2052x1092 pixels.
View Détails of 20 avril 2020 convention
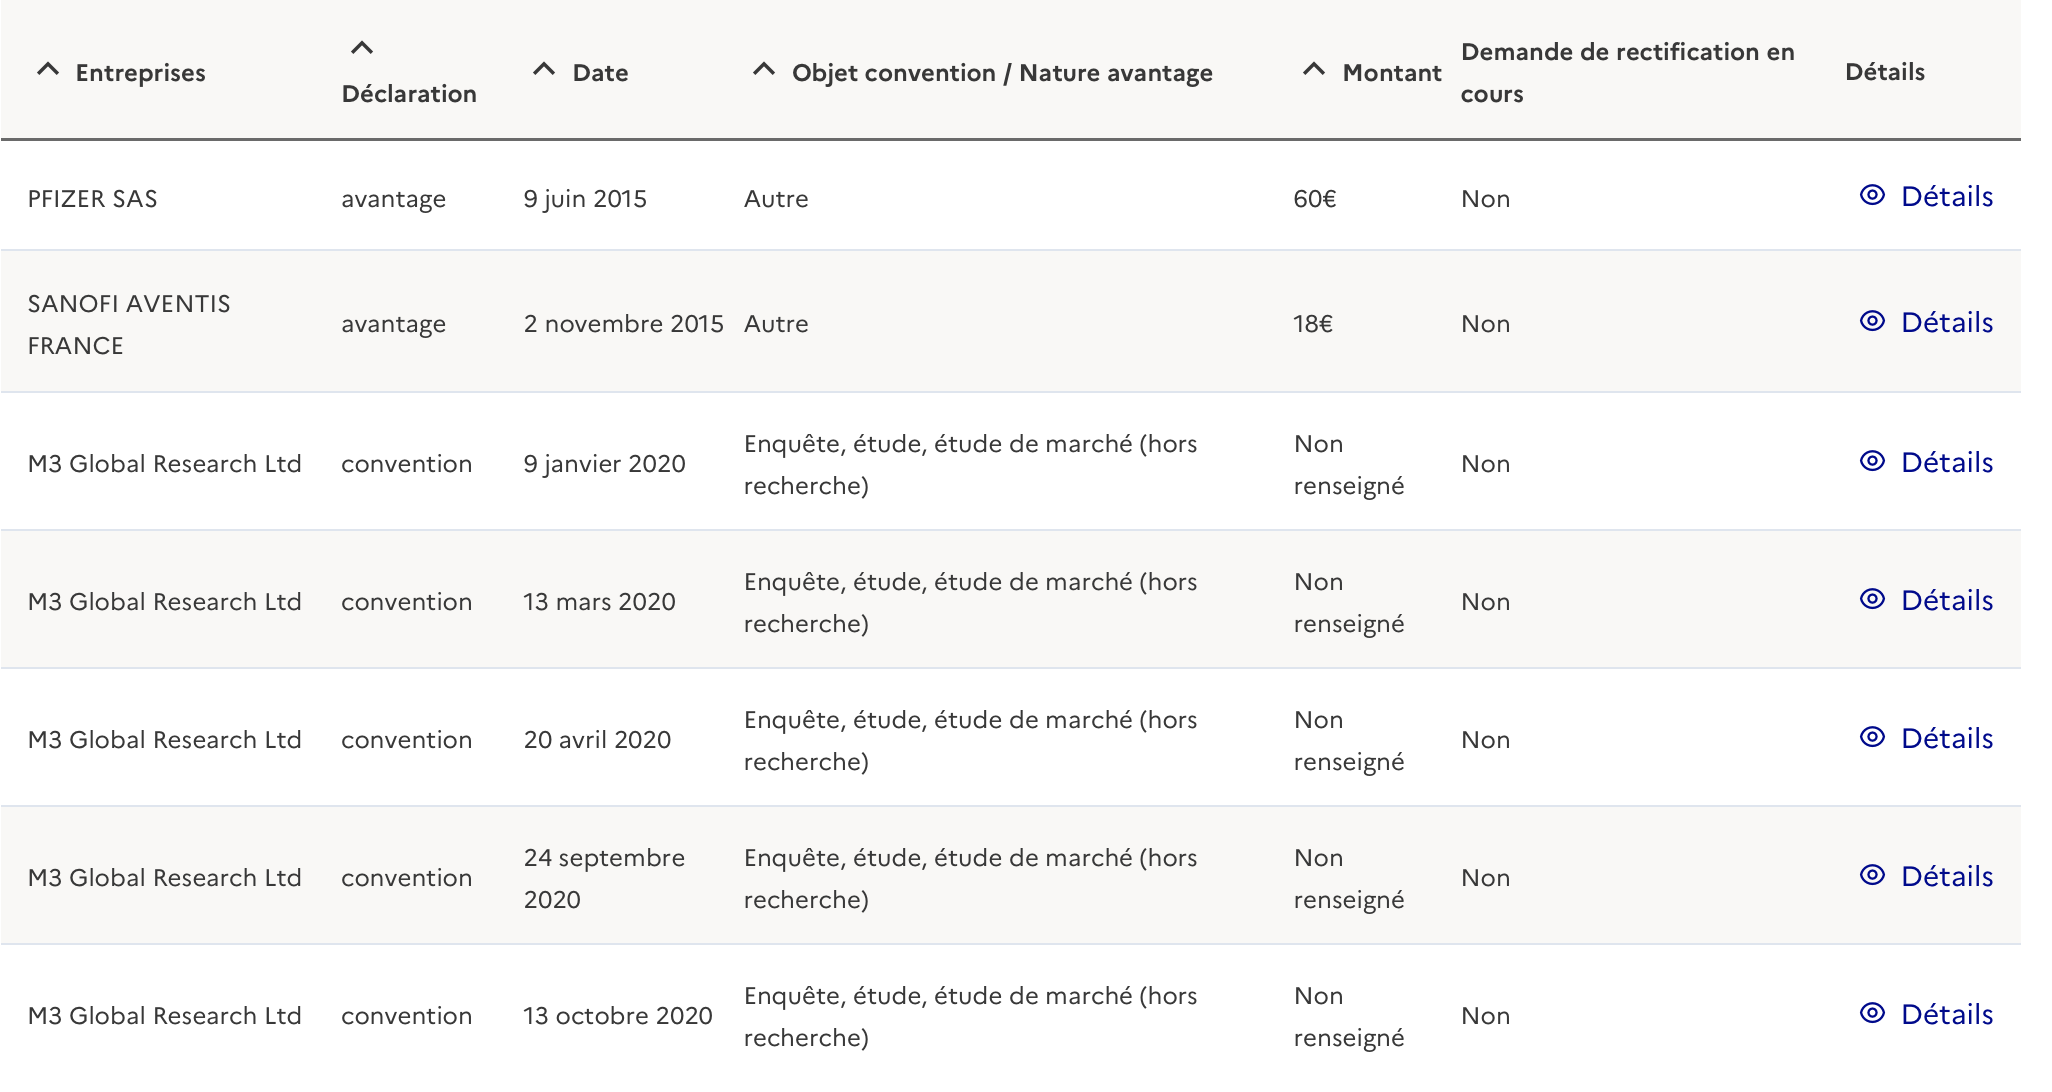coord(1946,739)
